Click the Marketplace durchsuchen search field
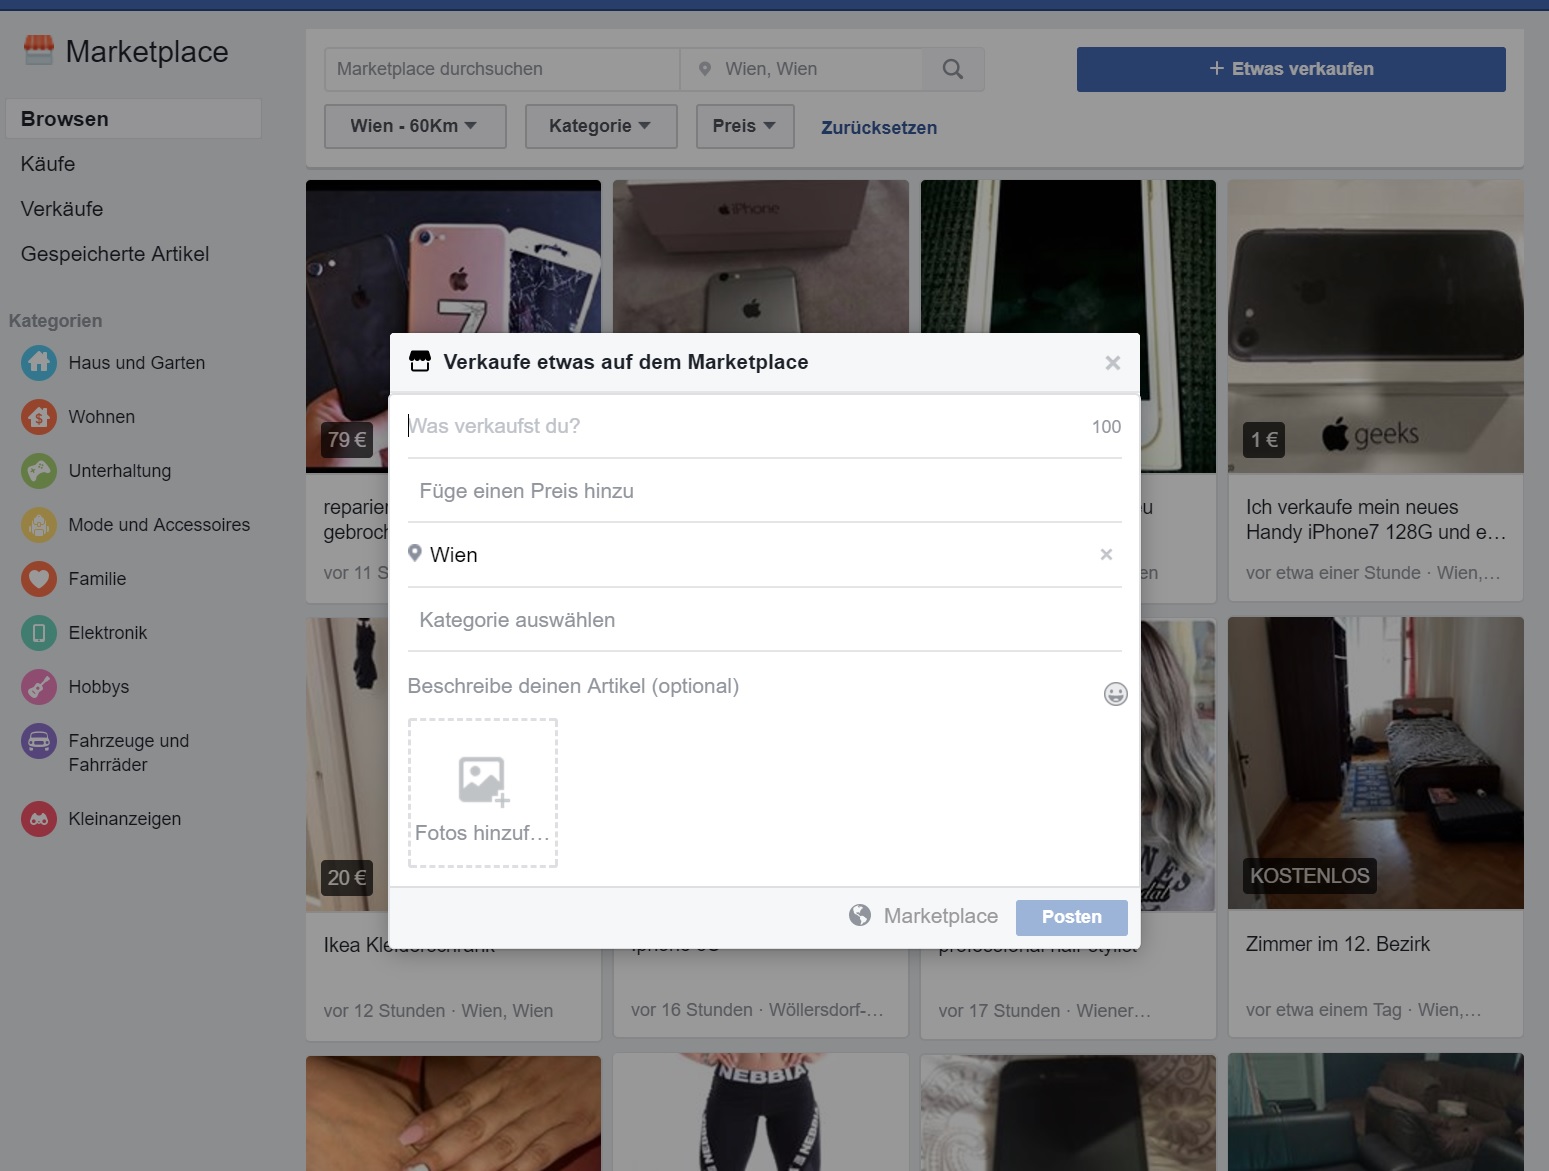The image size is (1549, 1171). click(502, 69)
